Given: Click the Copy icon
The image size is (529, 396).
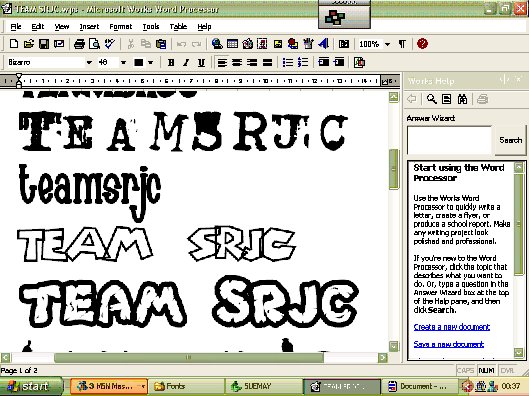Looking at the screenshot, I should click(x=146, y=44).
